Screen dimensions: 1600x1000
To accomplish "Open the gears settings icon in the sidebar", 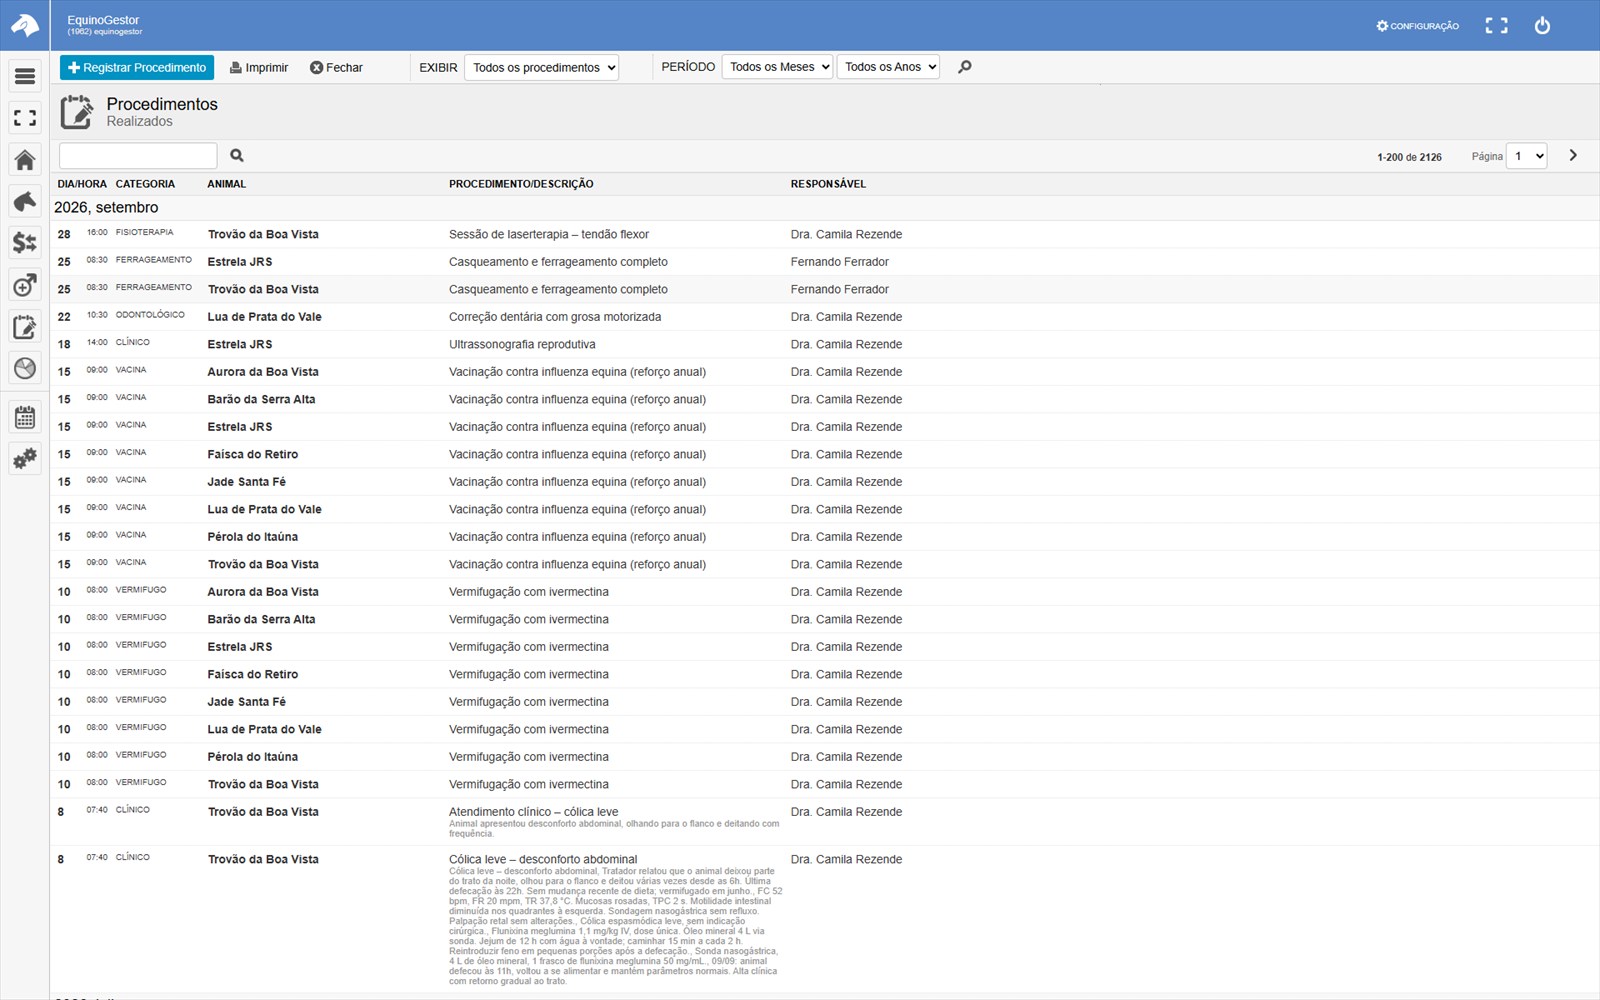I will (25, 459).
